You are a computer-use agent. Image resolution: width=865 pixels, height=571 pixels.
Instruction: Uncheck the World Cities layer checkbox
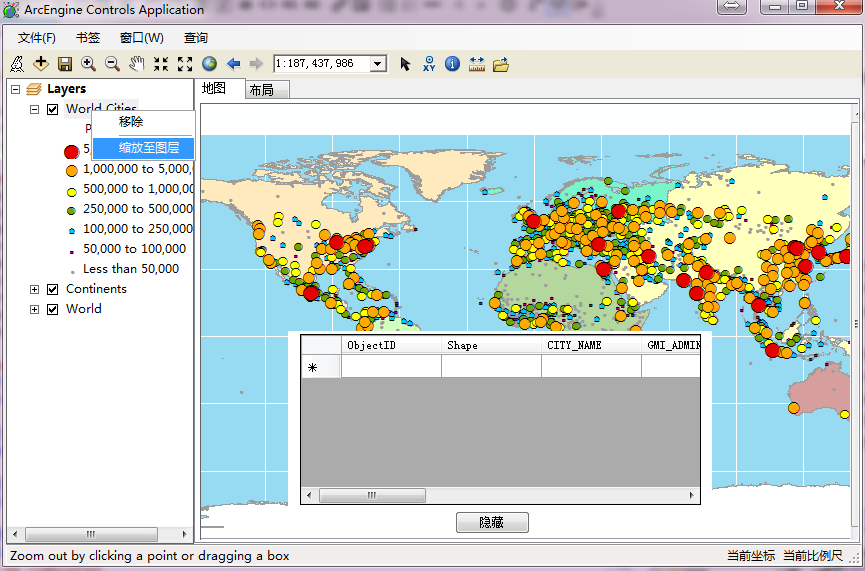(52, 109)
